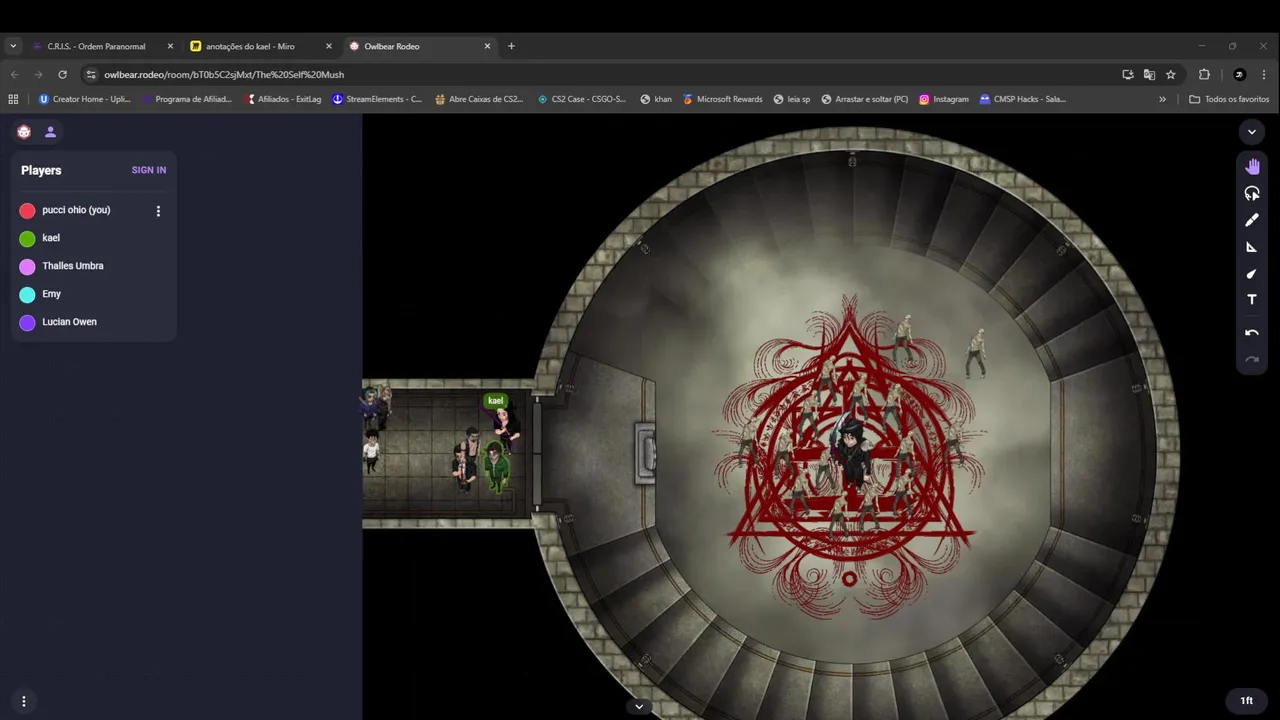The image size is (1280, 720).
Task: Open Todos os favoritos folder
Action: [x=1229, y=99]
